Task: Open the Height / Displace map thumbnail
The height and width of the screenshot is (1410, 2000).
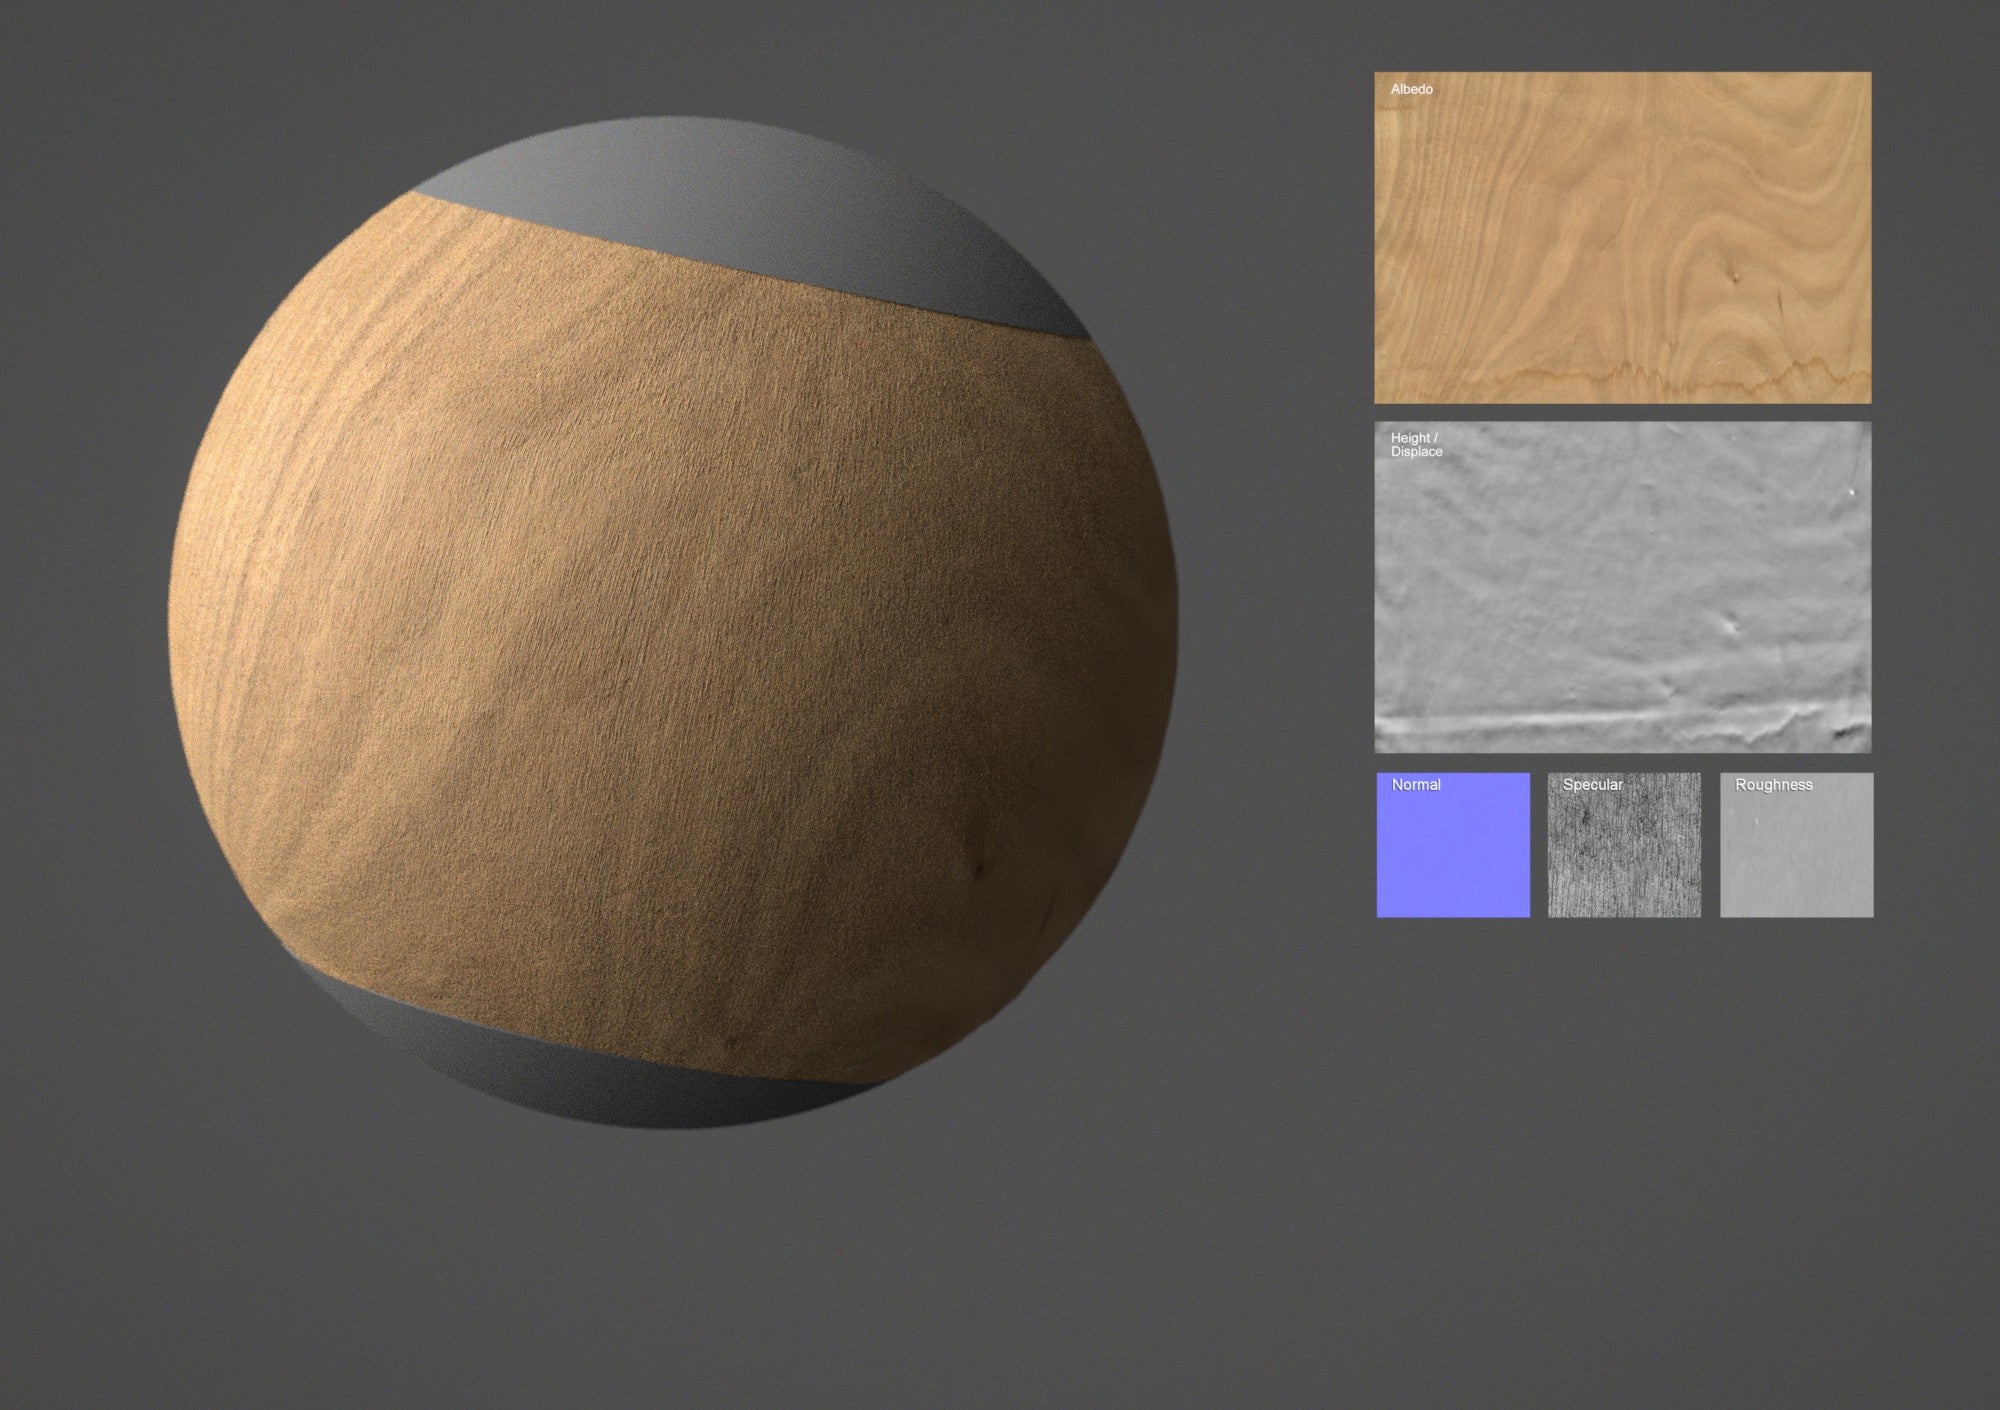Action: 1622,587
